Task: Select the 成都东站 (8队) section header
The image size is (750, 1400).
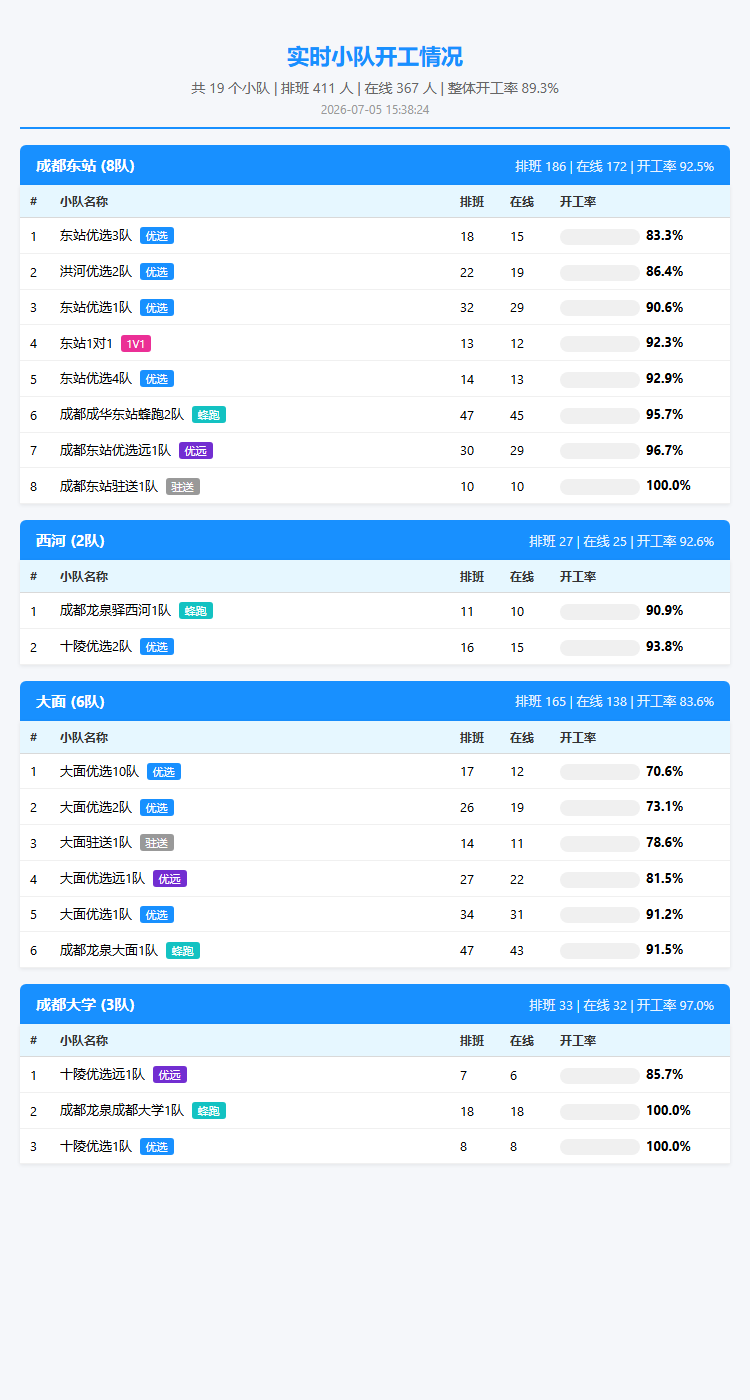Action: click(x=375, y=166)
